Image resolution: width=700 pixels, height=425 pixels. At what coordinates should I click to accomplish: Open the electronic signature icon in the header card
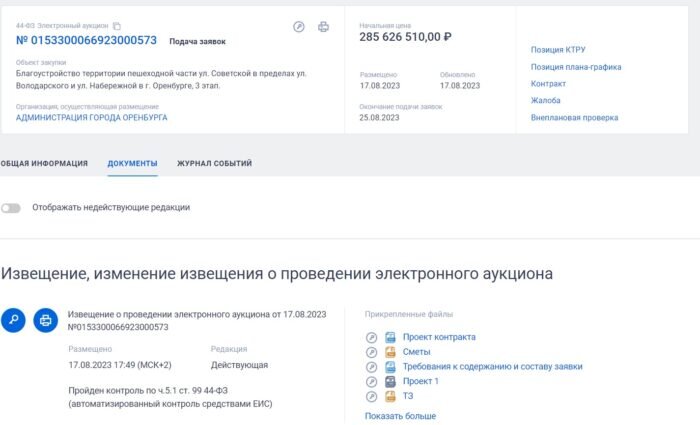[299, 27]
